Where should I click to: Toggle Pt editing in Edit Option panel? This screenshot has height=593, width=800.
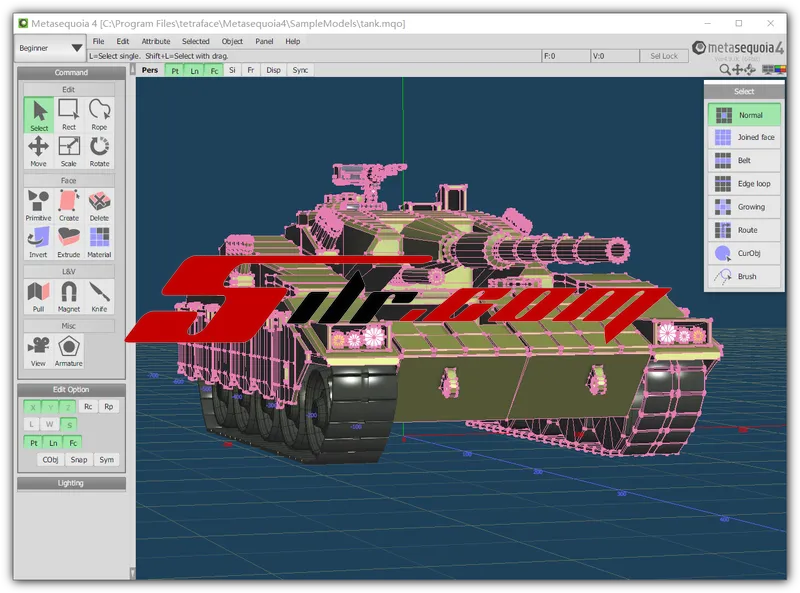(34, 442)
